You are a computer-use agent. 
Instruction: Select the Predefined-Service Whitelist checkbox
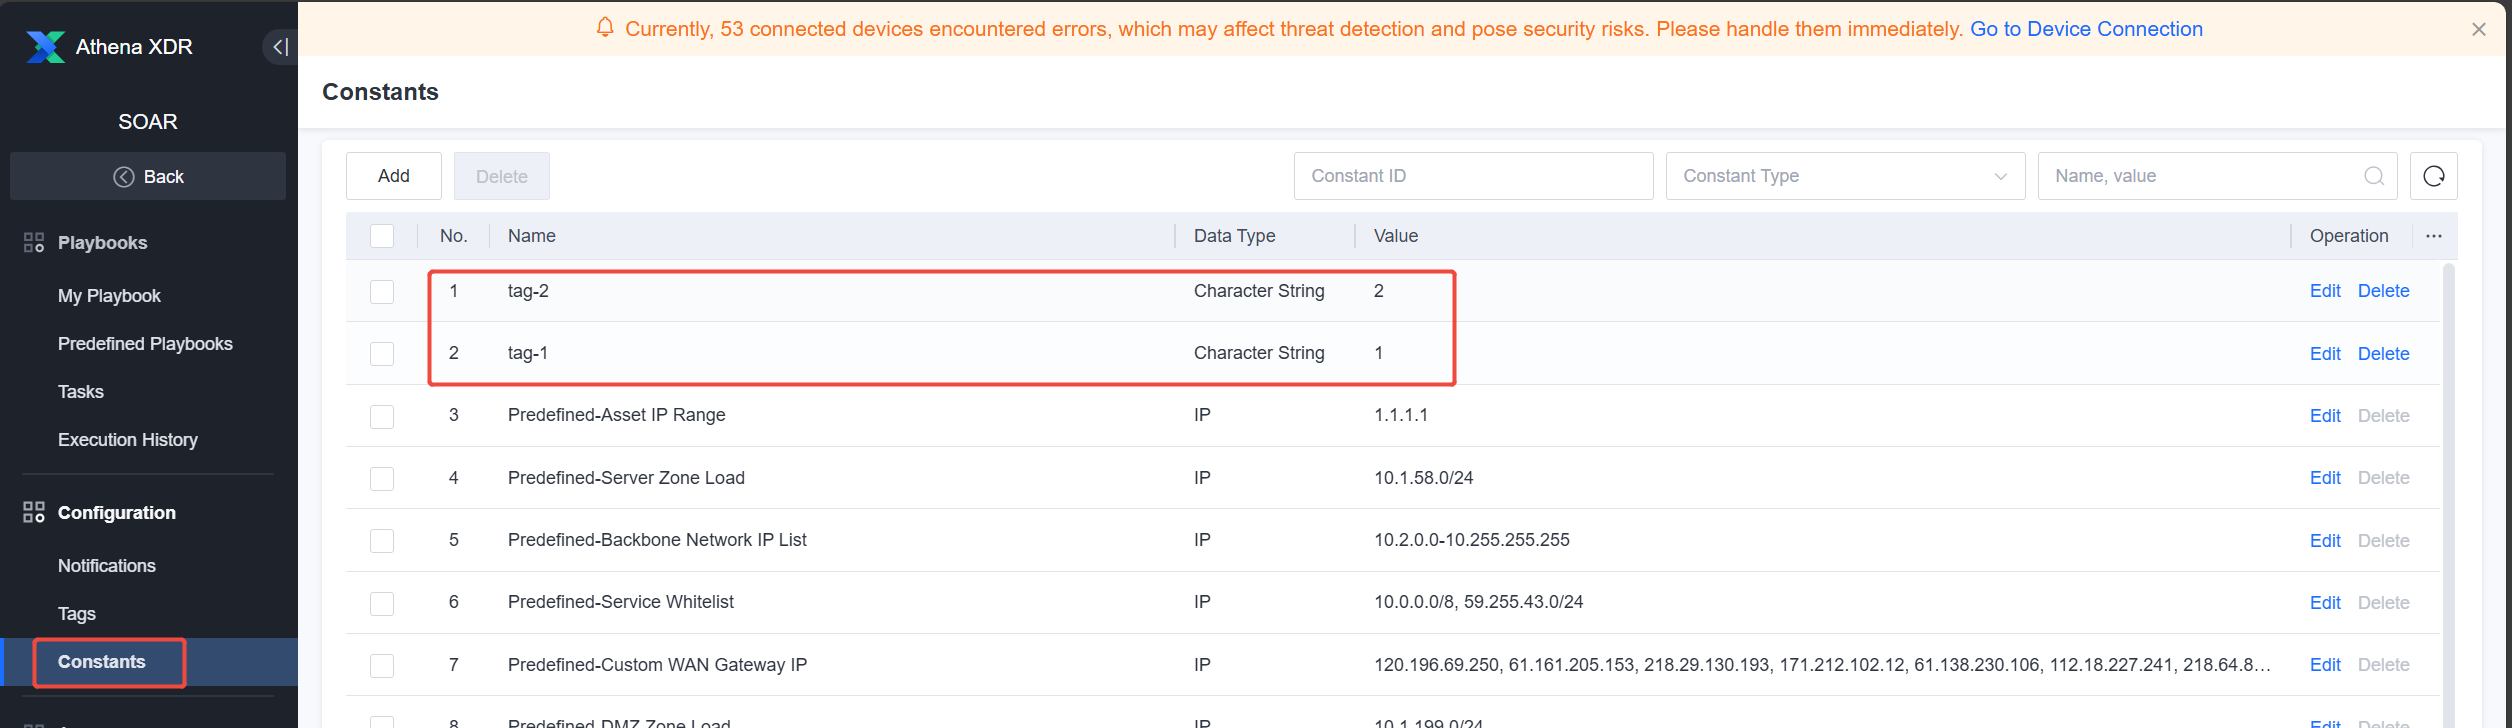tap(382, 603)
